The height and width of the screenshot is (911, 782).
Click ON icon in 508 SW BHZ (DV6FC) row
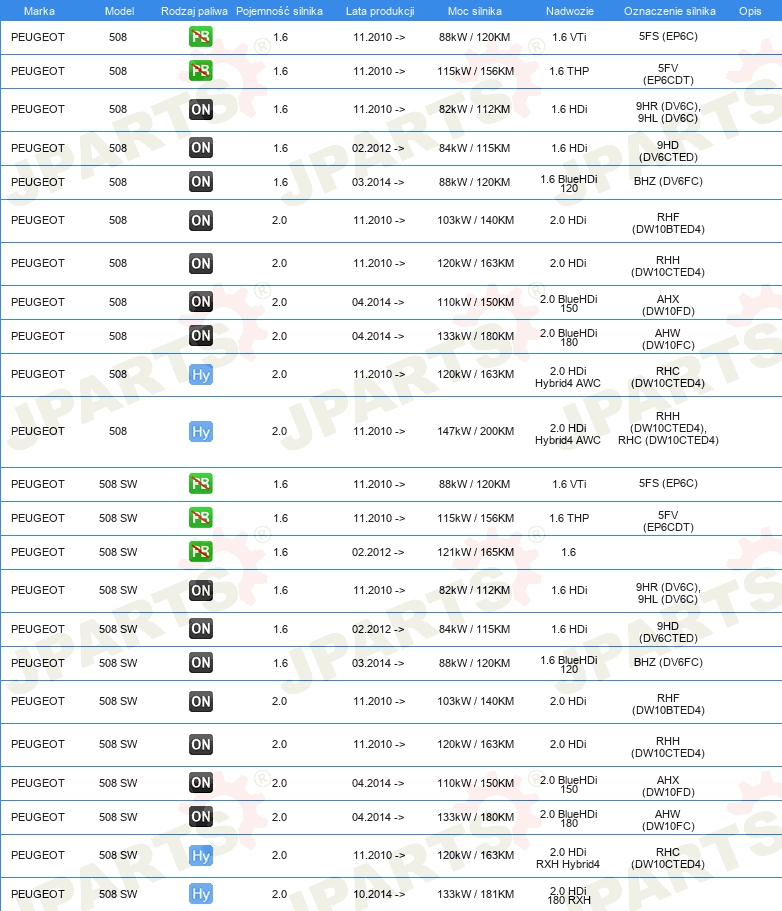[200, 663]
